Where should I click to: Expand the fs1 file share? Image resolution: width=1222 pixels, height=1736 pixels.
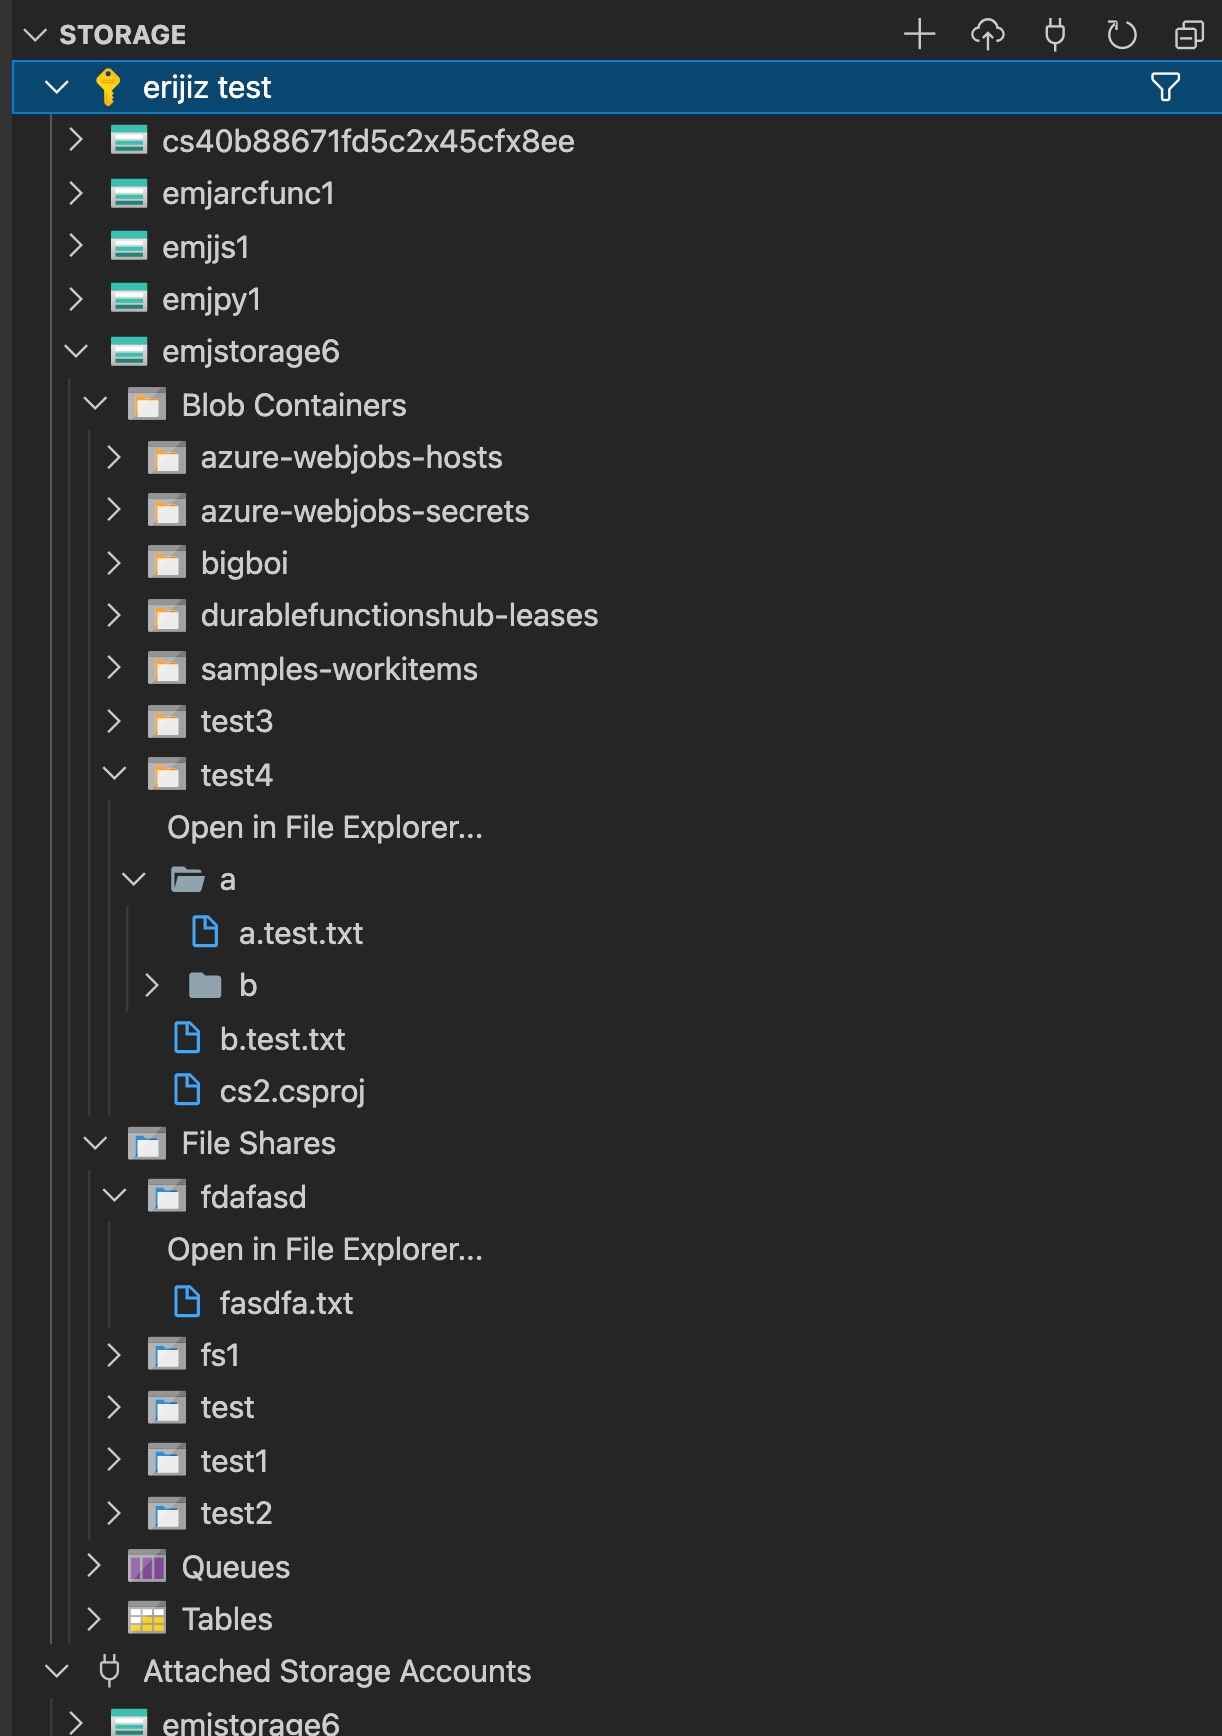(113, 1355)
